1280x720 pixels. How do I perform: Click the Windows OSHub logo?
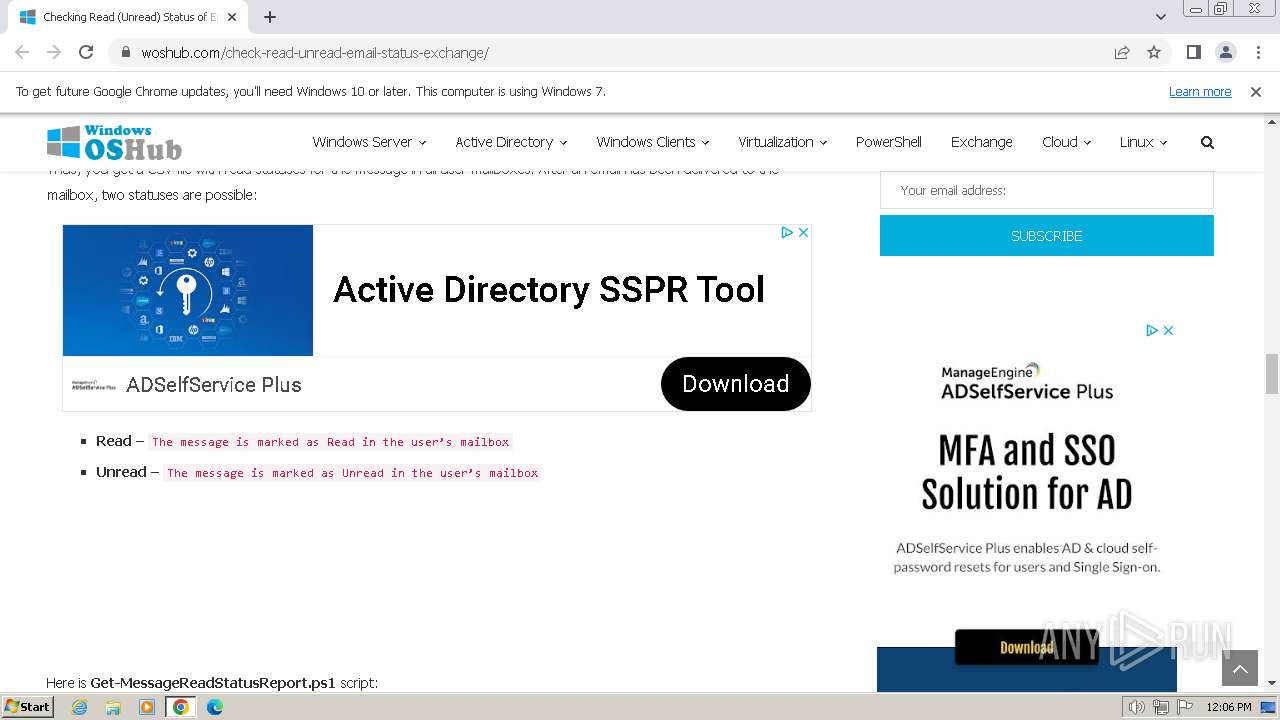point(115,142)
